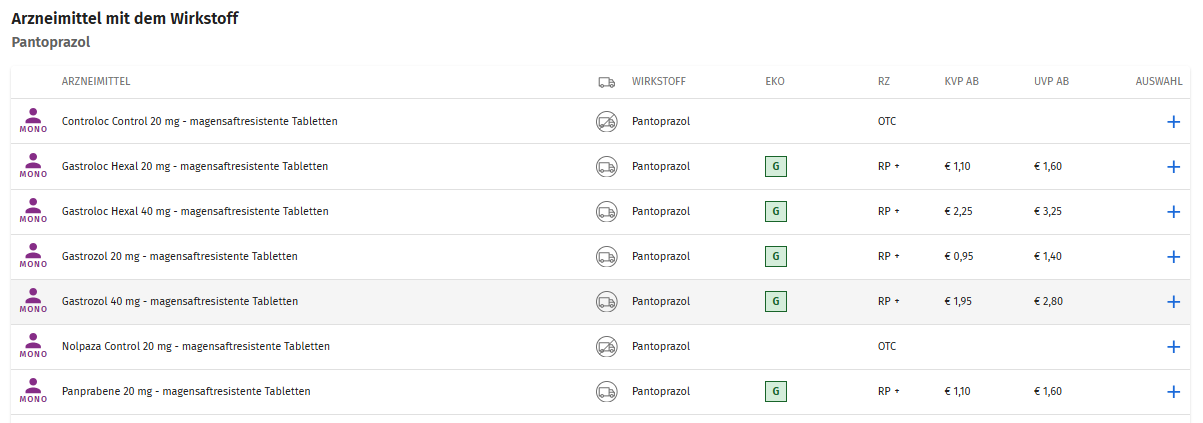Open Nolpaza Control 20 mg medication link
Screen dimensions: 1203x423
[196, 347]
